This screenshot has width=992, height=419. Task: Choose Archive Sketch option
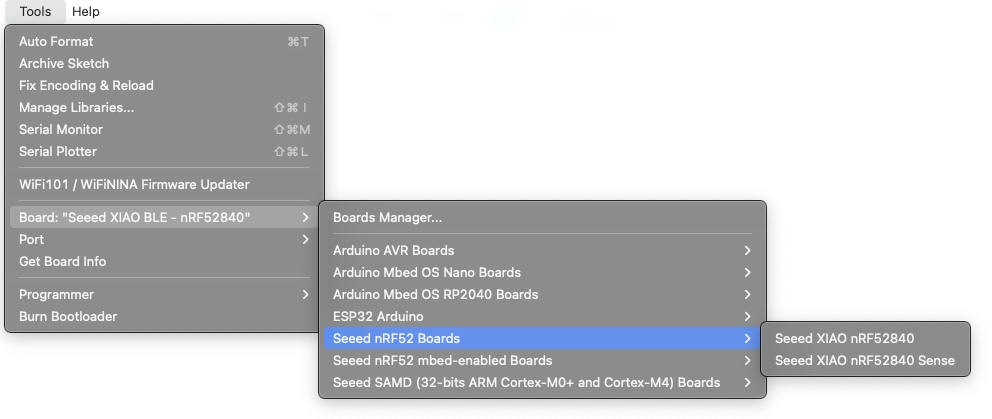(164, 63)
